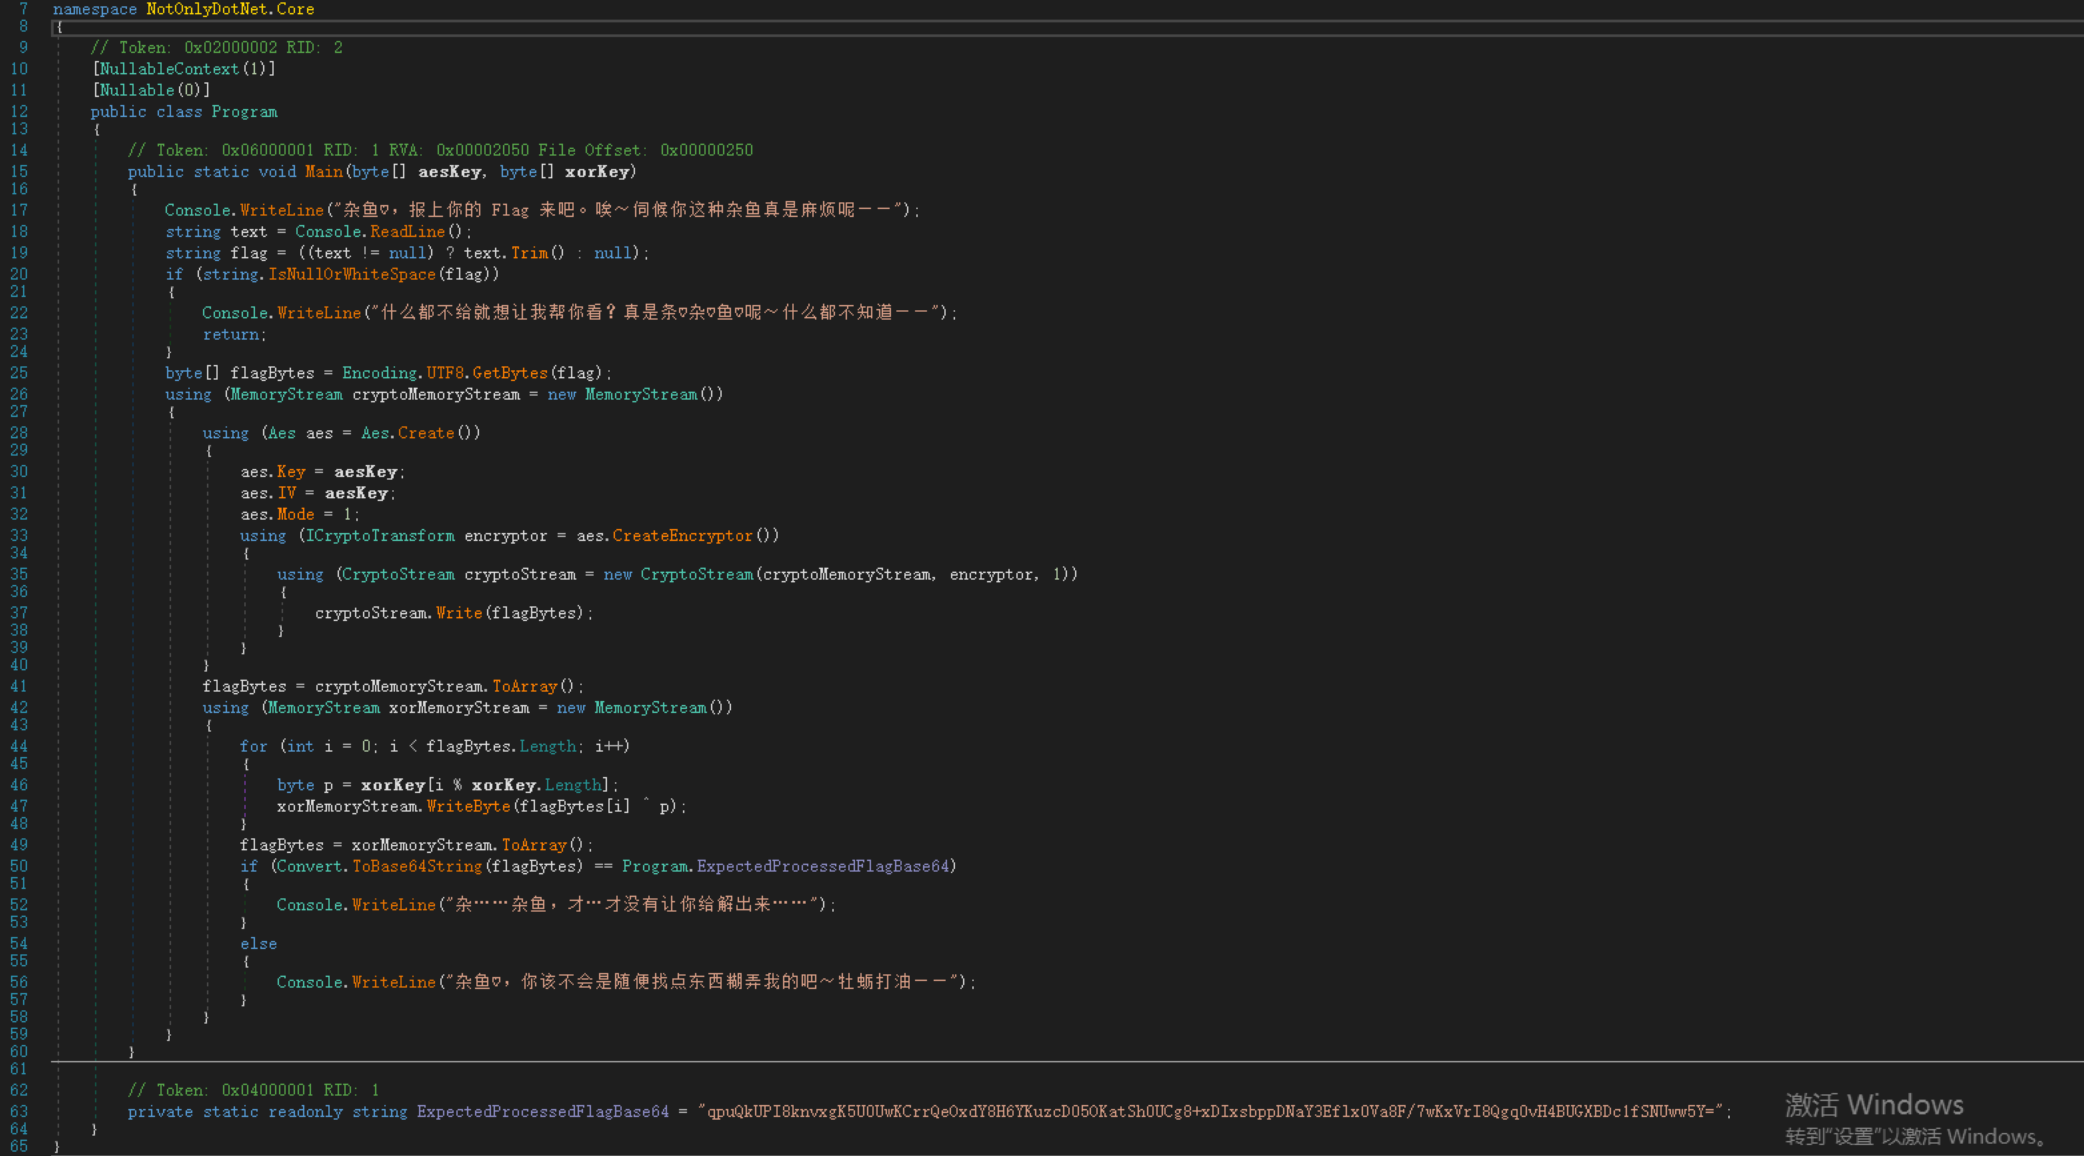
Task: Click the Trim method call
Action: click(x=529, y=253)
